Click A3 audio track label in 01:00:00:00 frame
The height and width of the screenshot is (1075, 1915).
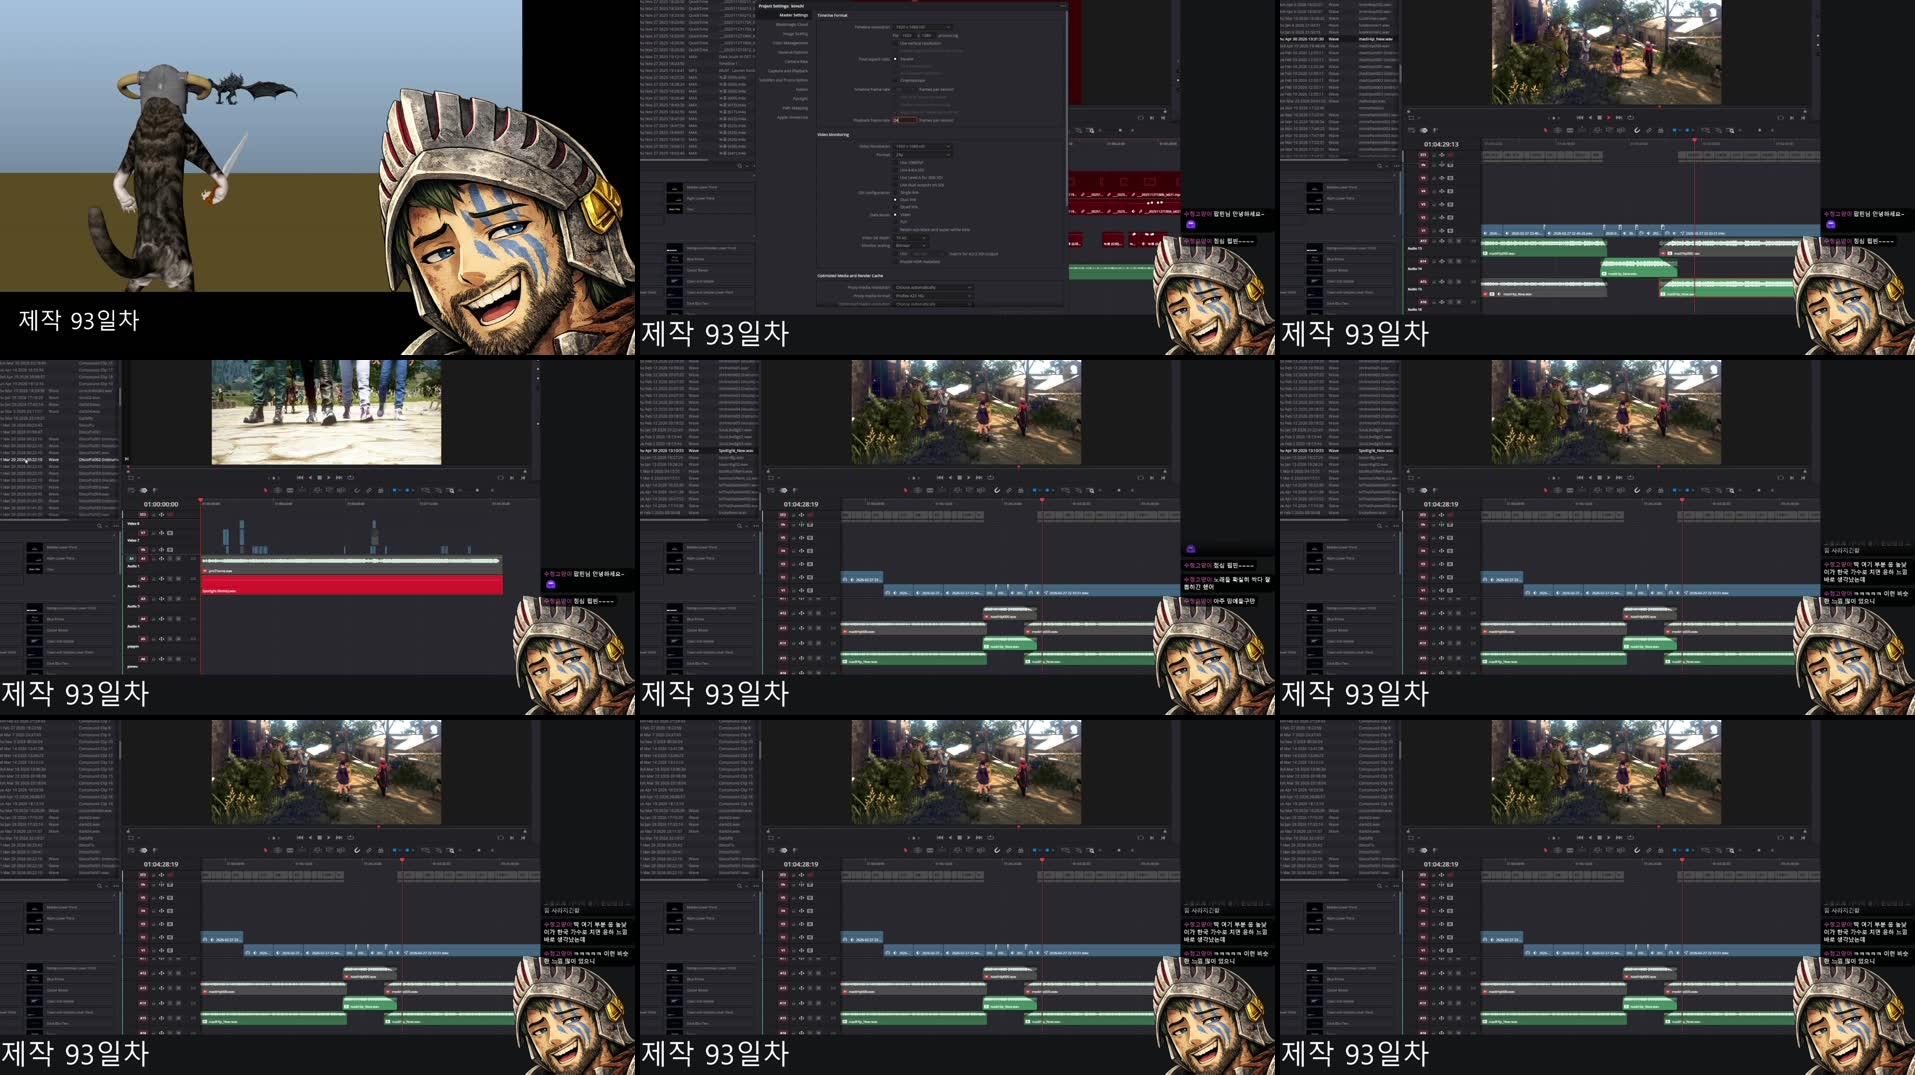pyautogui.click(x=143, y=599)
